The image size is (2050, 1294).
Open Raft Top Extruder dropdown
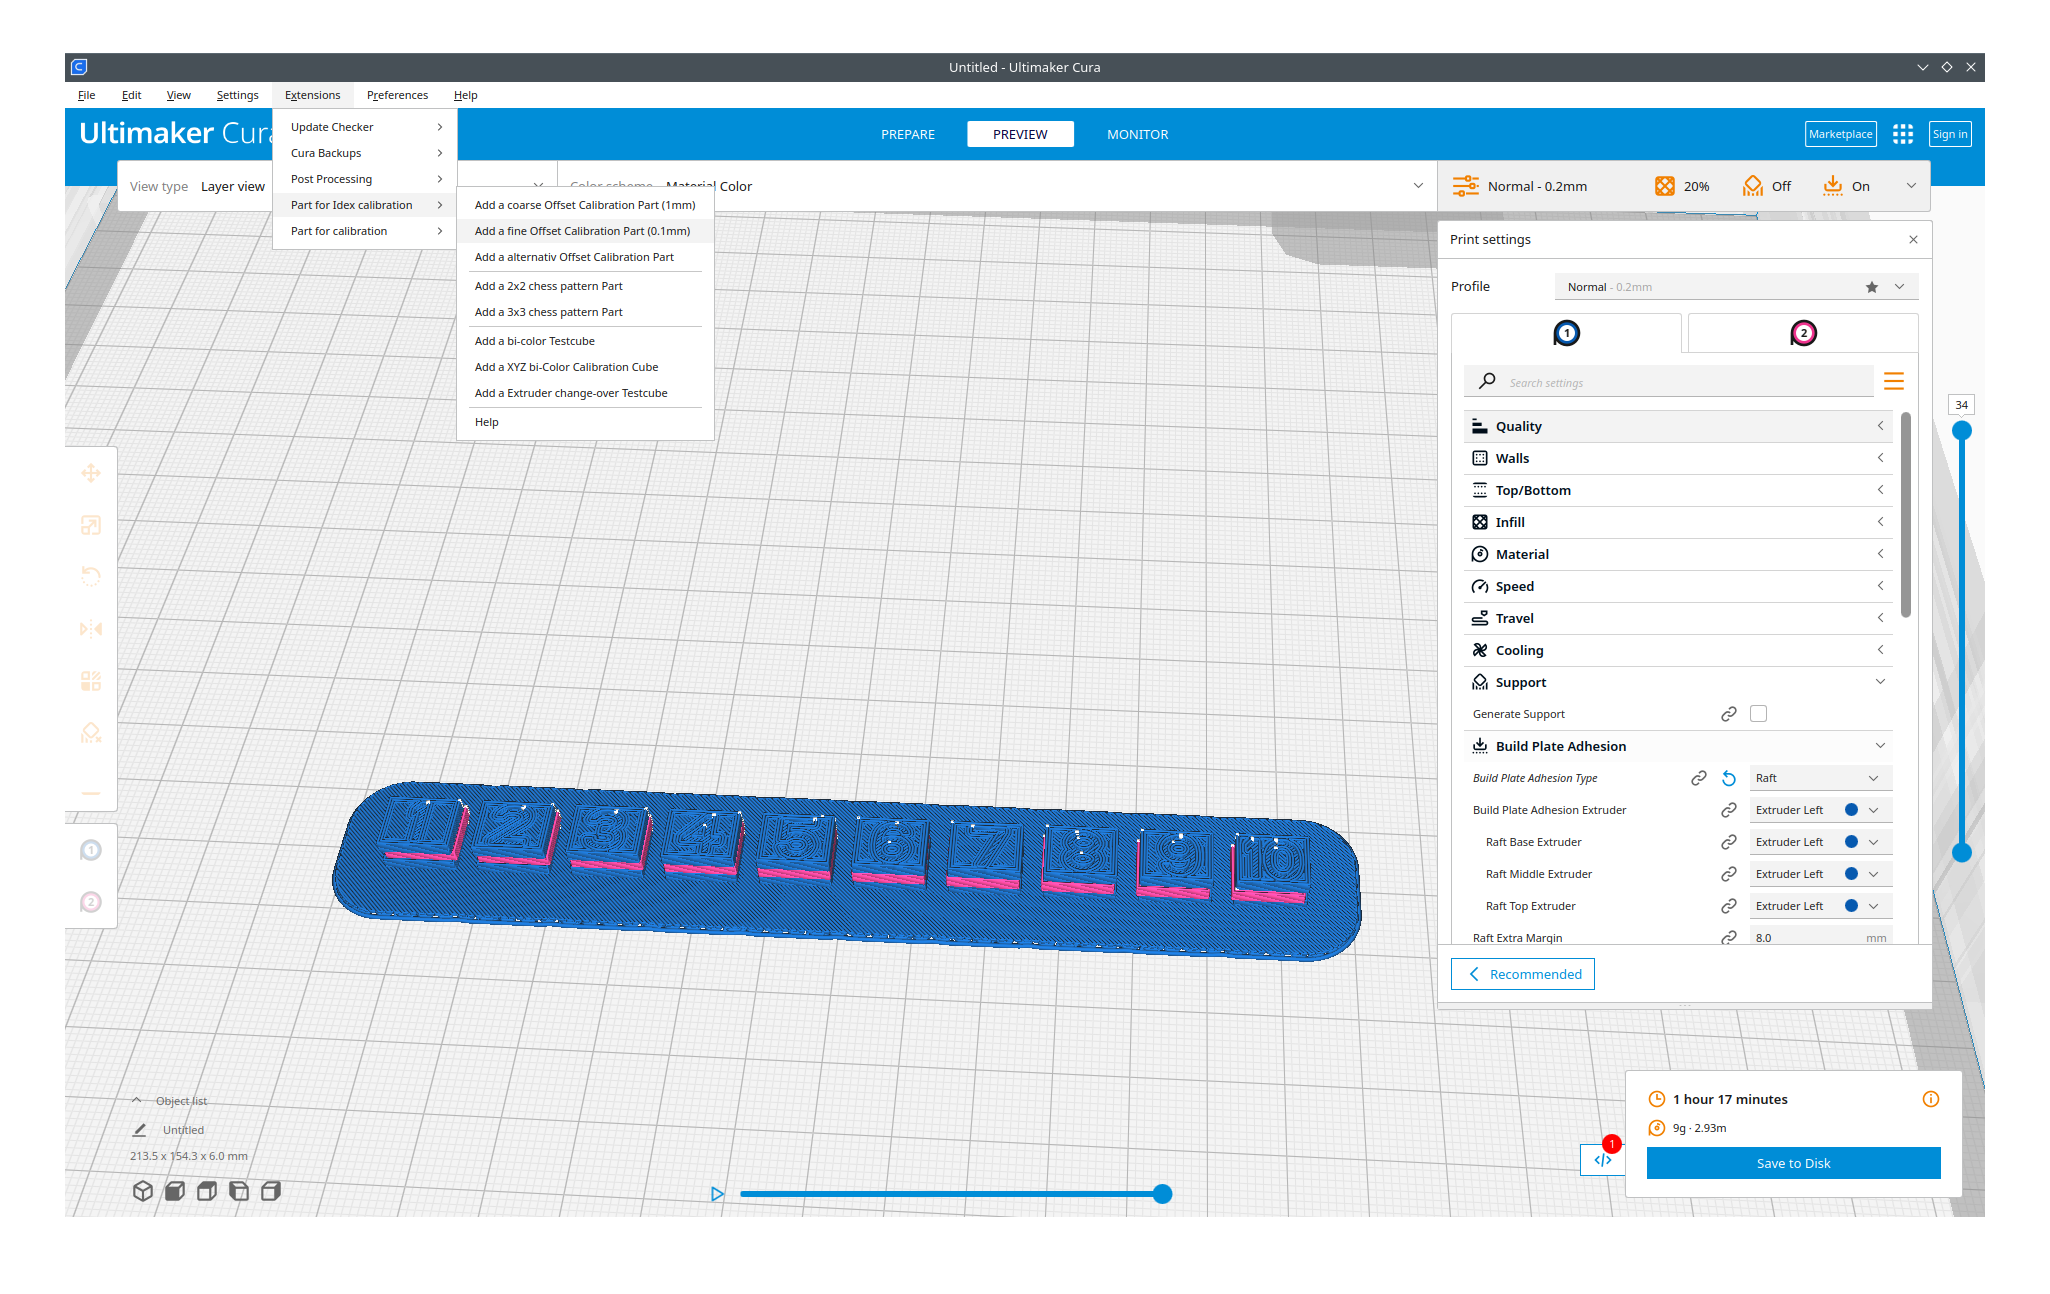(x=1820, y=906)
